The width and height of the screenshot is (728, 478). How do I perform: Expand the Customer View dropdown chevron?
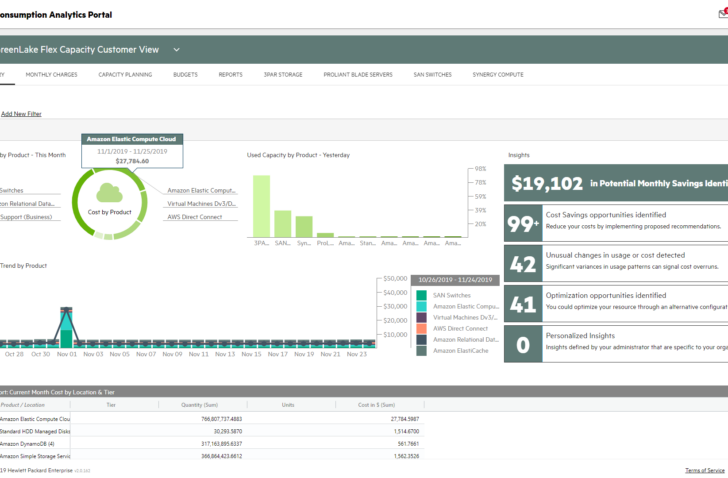pos(176,50)
